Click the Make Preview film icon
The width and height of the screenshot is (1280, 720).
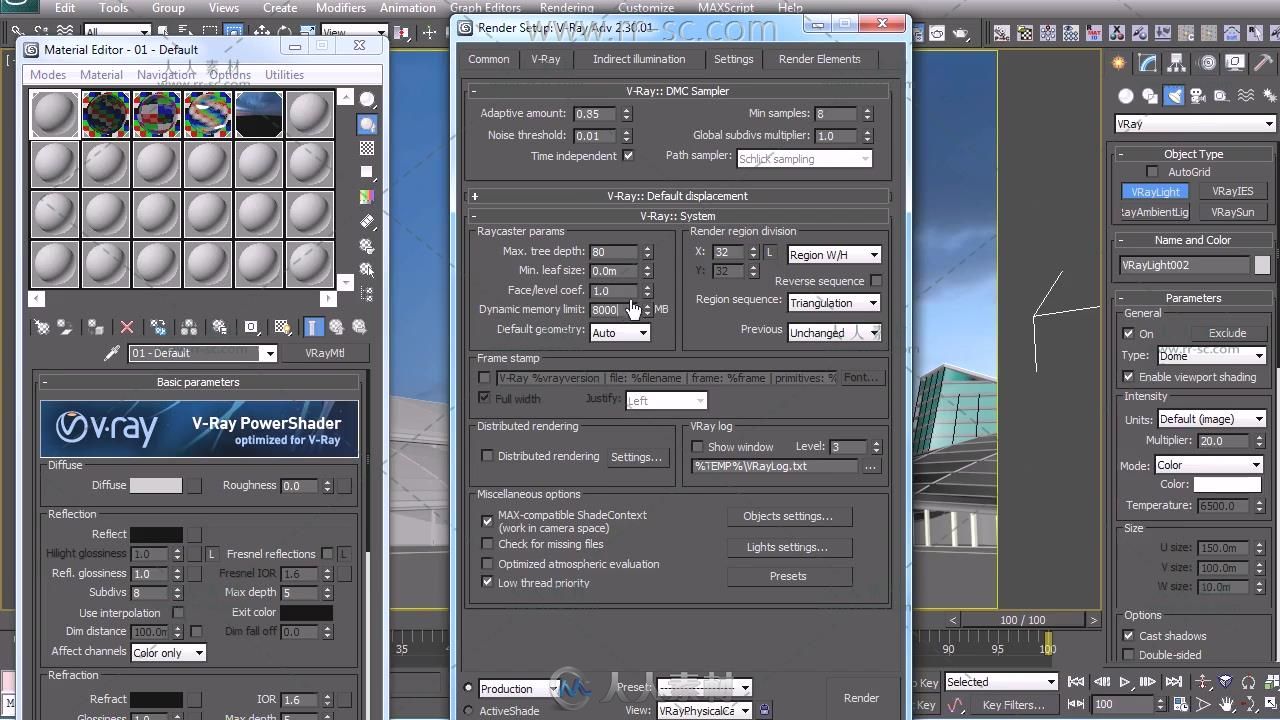(367, 221)
